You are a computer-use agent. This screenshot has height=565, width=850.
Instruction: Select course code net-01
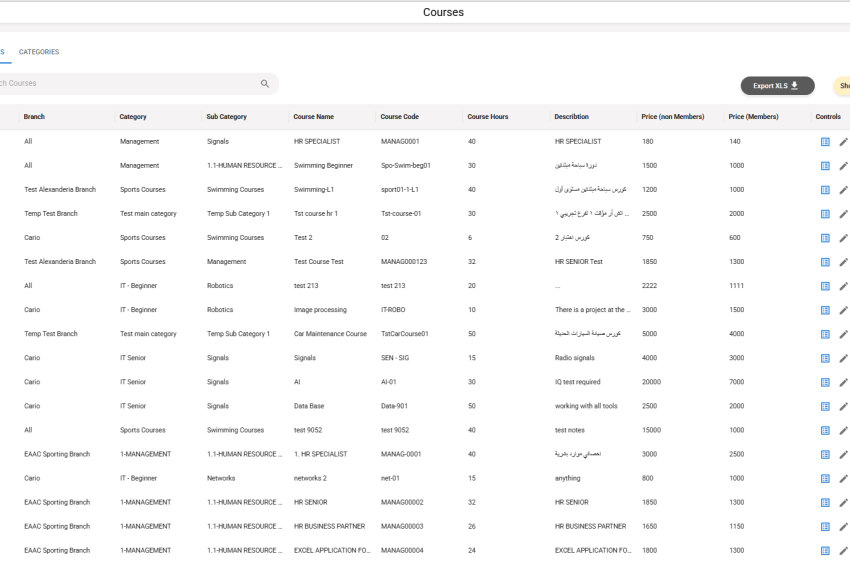[x=390, y=478]
